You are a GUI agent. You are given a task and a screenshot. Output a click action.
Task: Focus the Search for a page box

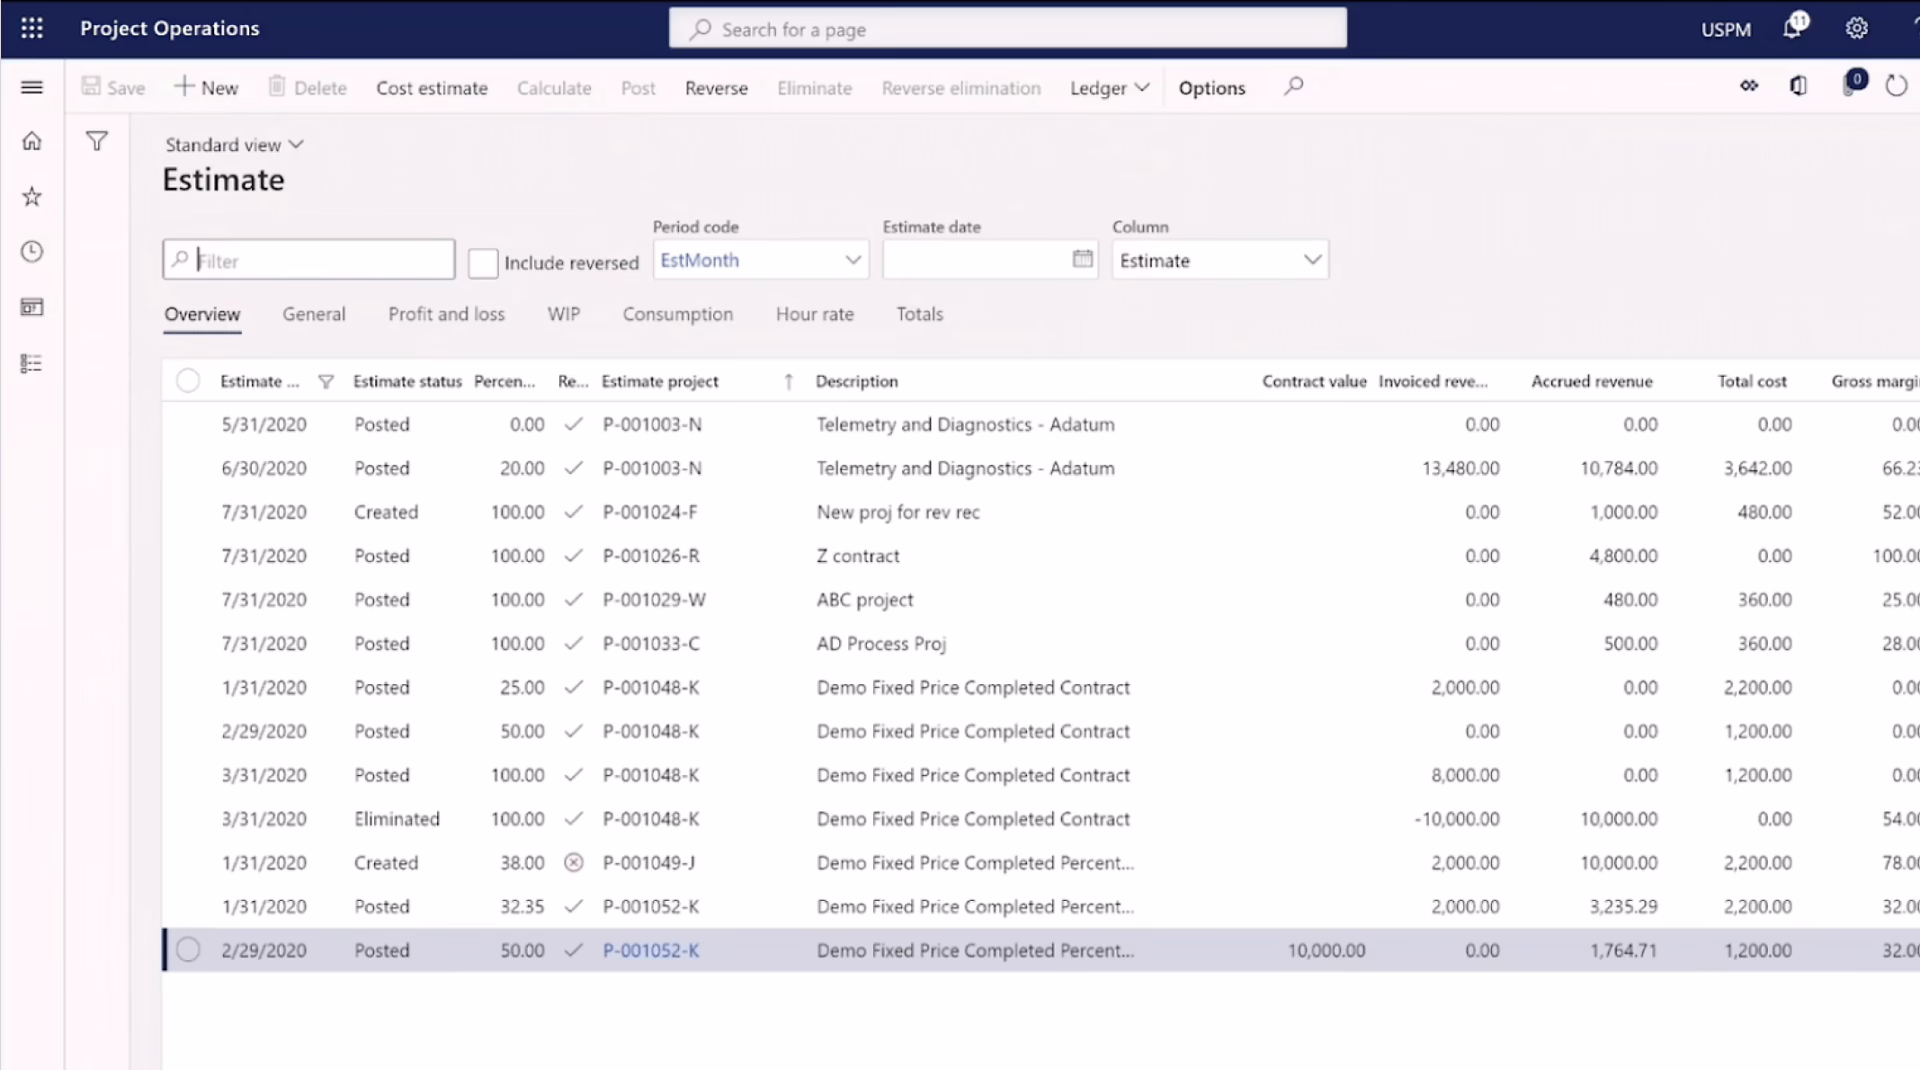coord(1008,29)
